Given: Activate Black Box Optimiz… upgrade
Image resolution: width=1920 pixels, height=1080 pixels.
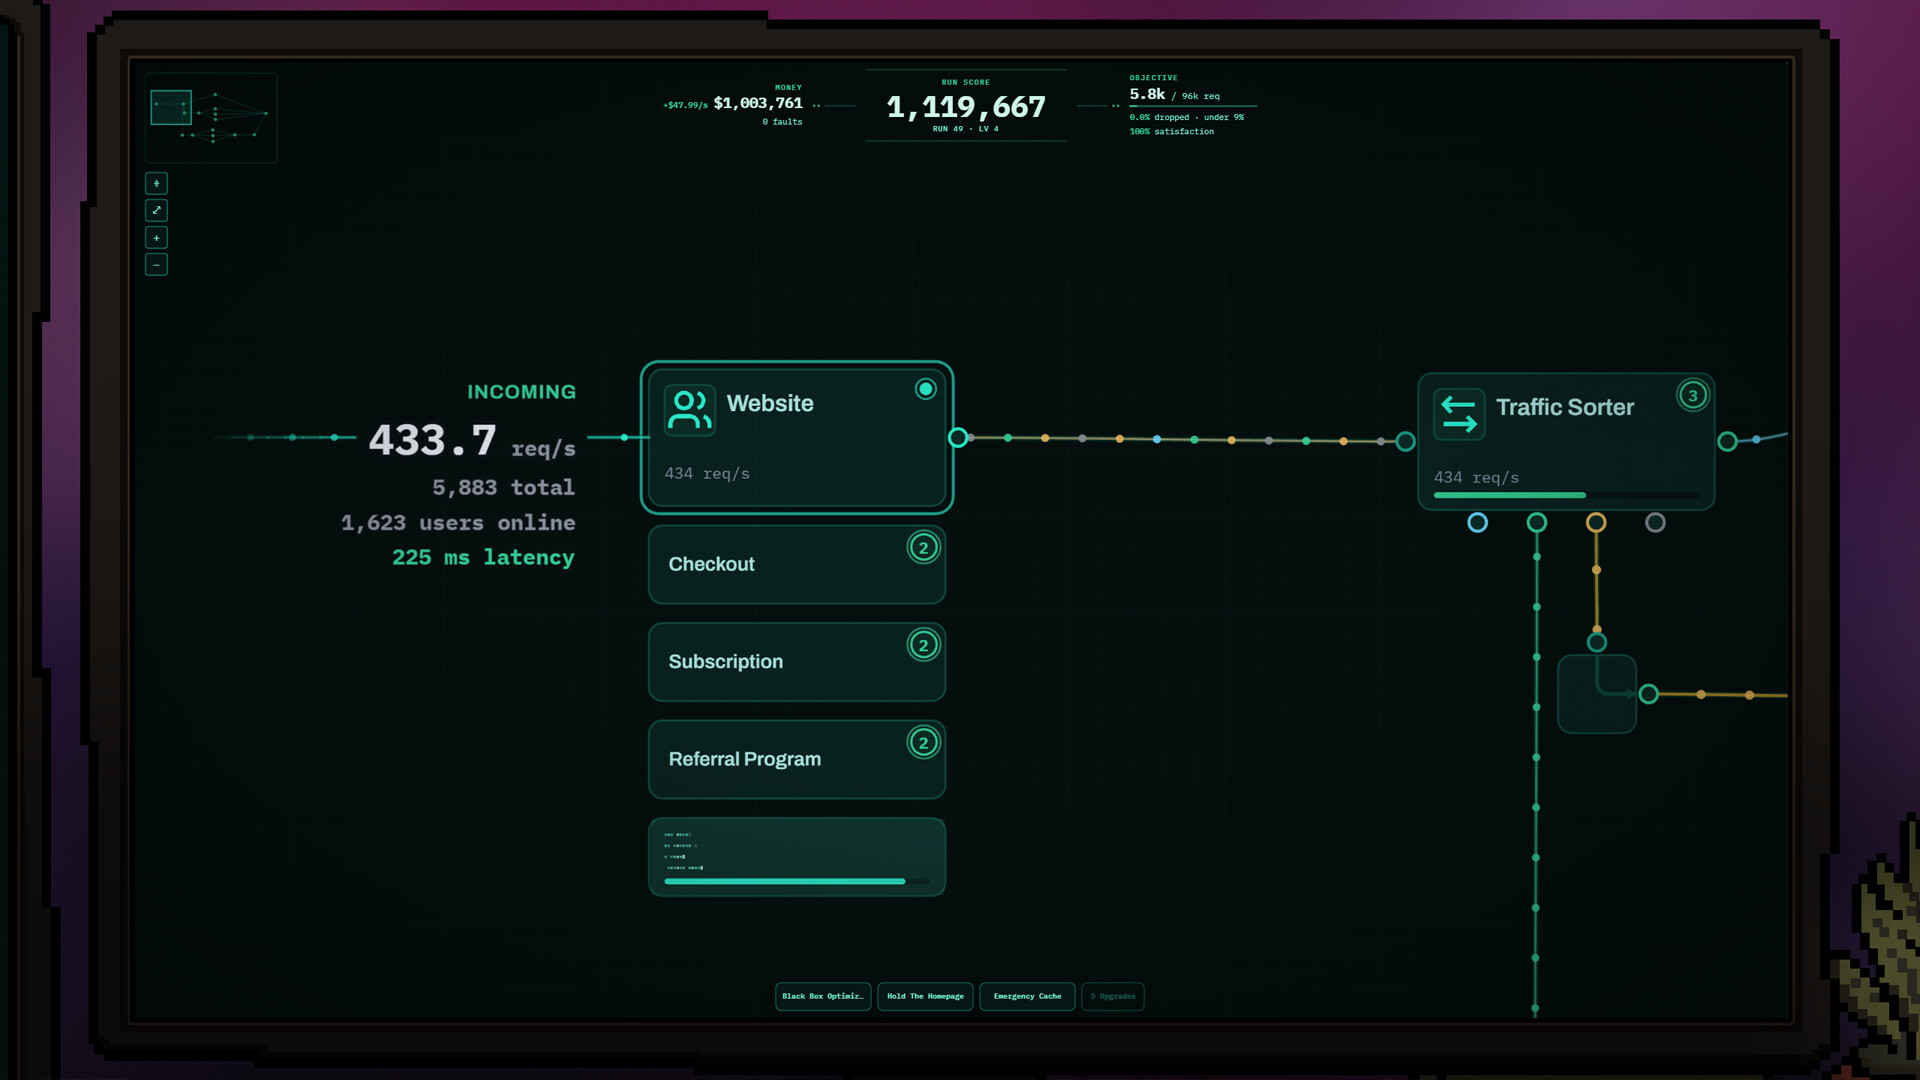Looking at the screenshot, I should tap(823, 996).
